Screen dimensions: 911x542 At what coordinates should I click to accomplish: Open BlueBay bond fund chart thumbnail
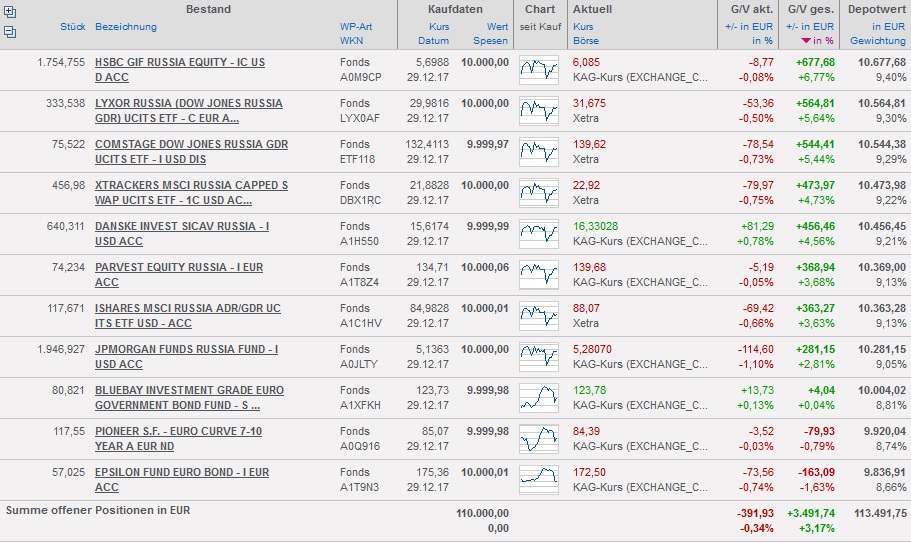[x=539, y=398]
